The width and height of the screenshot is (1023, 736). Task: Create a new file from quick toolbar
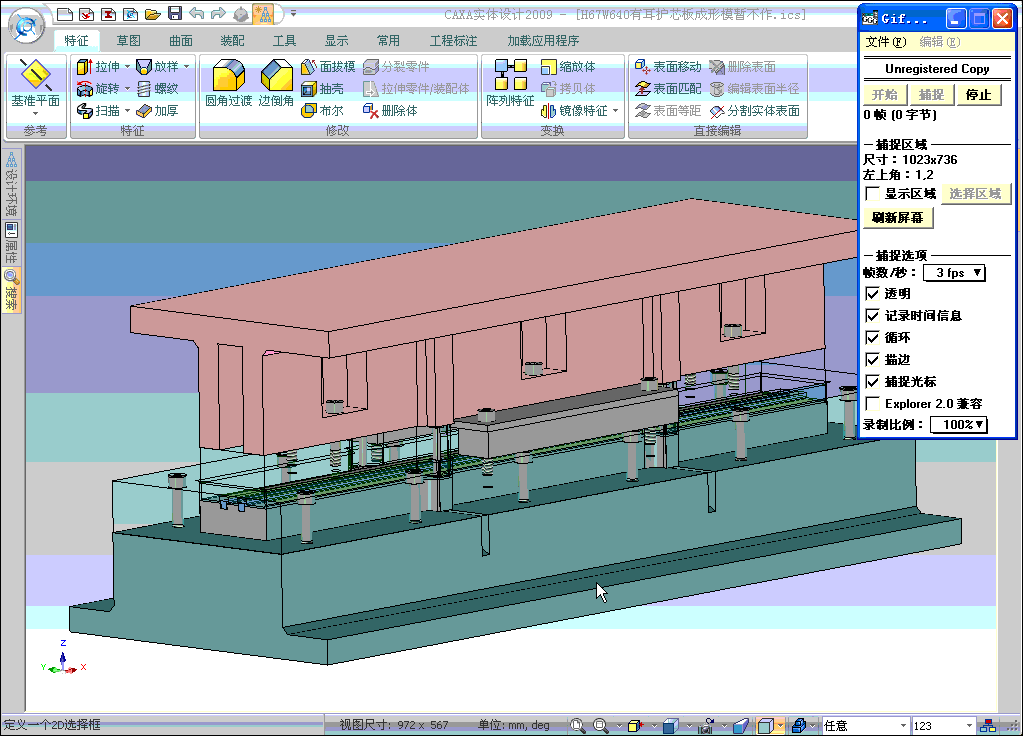[x=65, y=14]
